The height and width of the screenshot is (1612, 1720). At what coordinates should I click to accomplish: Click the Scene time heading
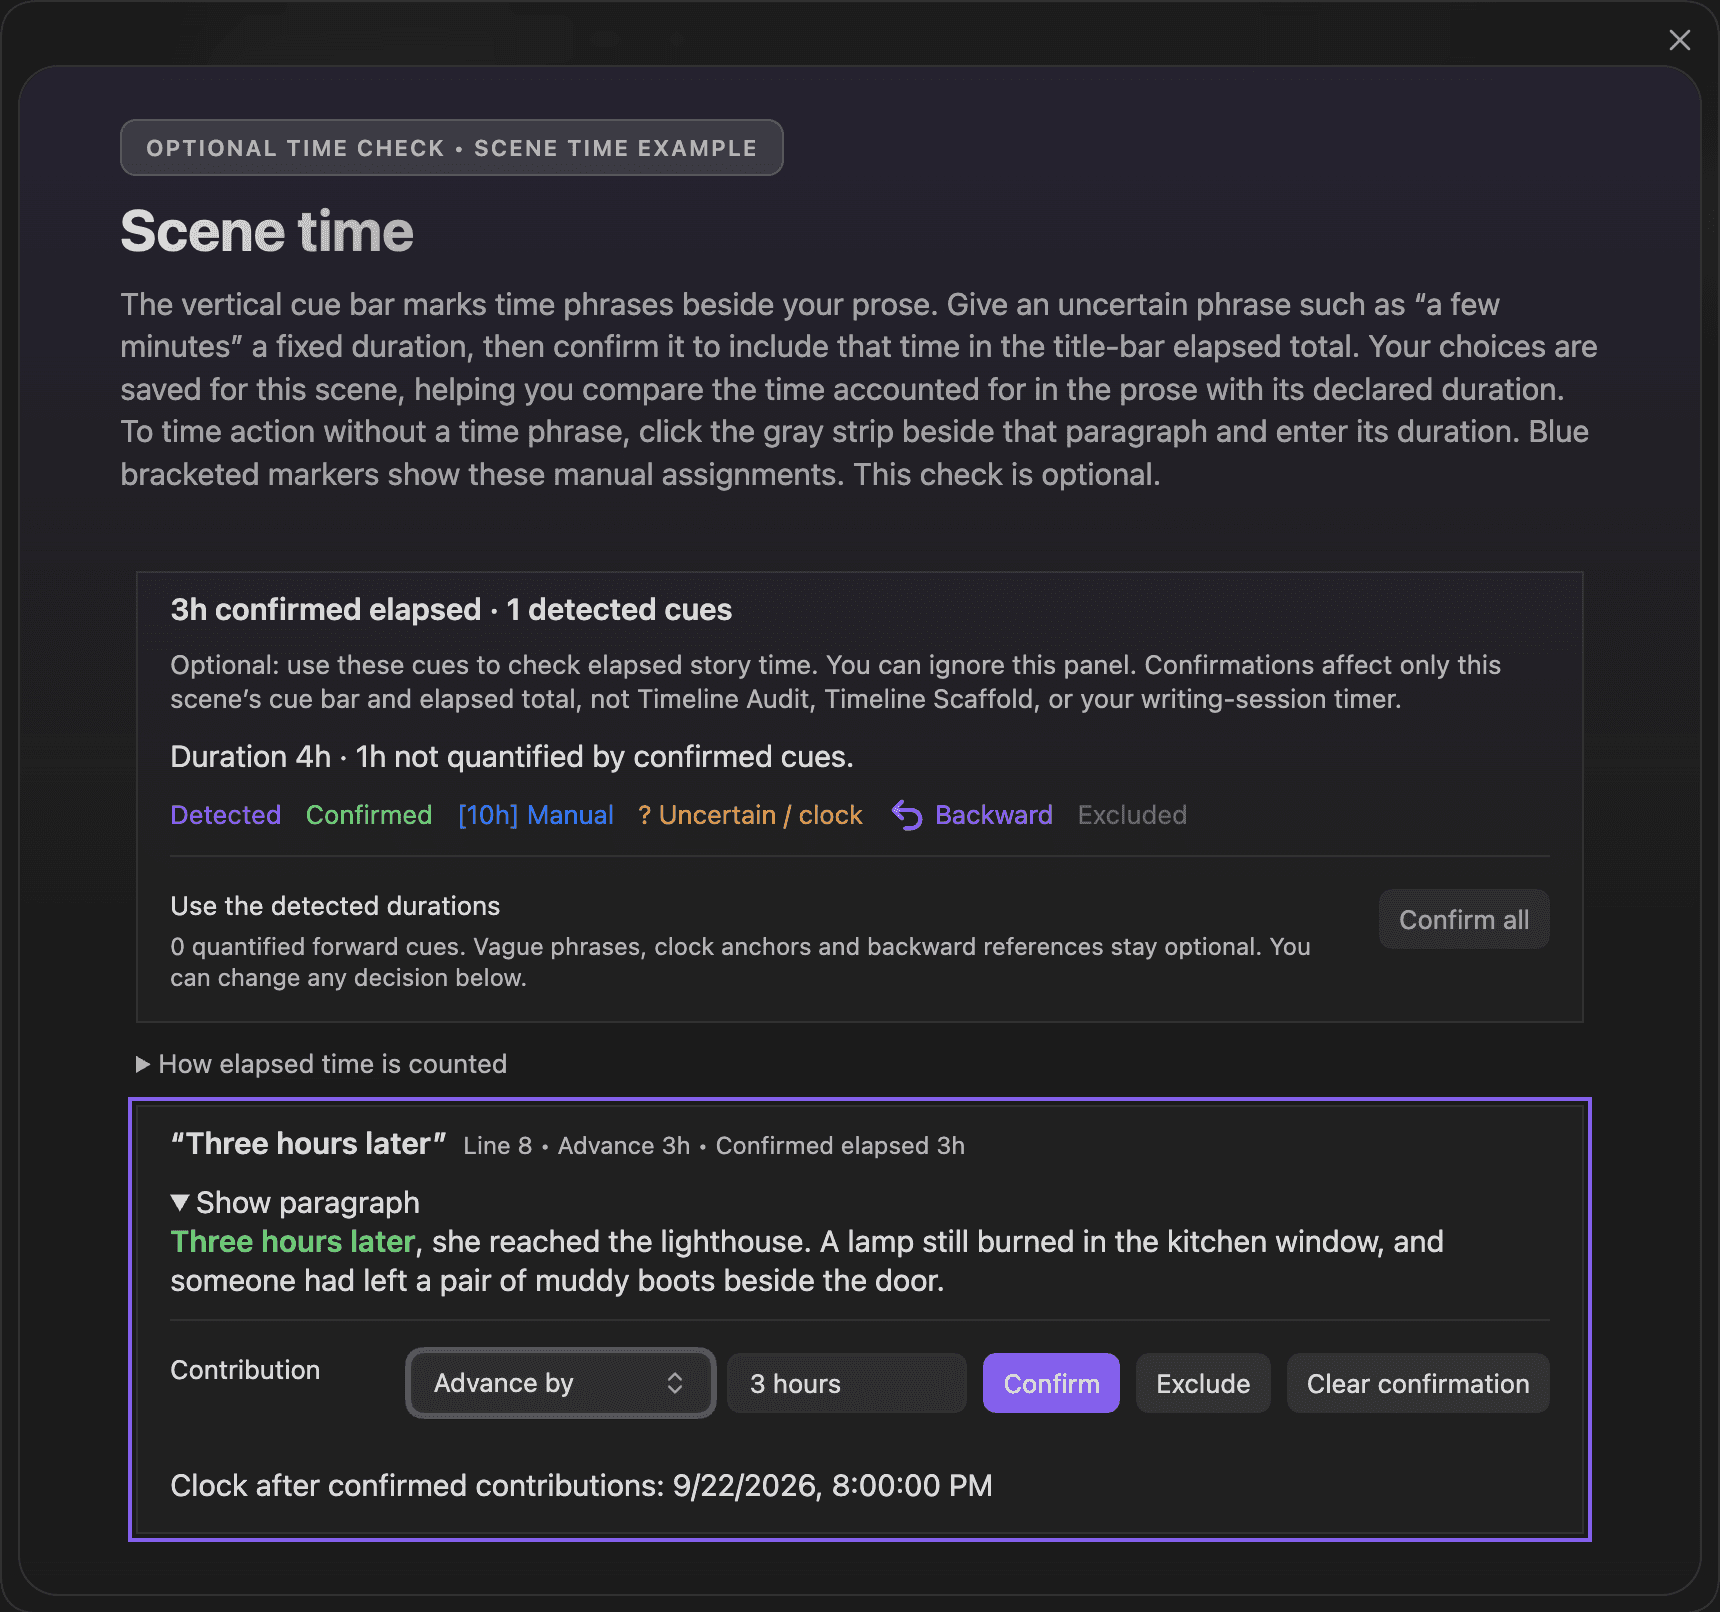click(x=267, y=231)
